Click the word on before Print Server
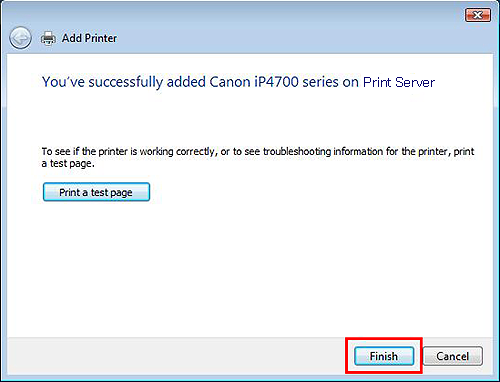The height and width of the screenshot is (382, 500). (350, 83)
